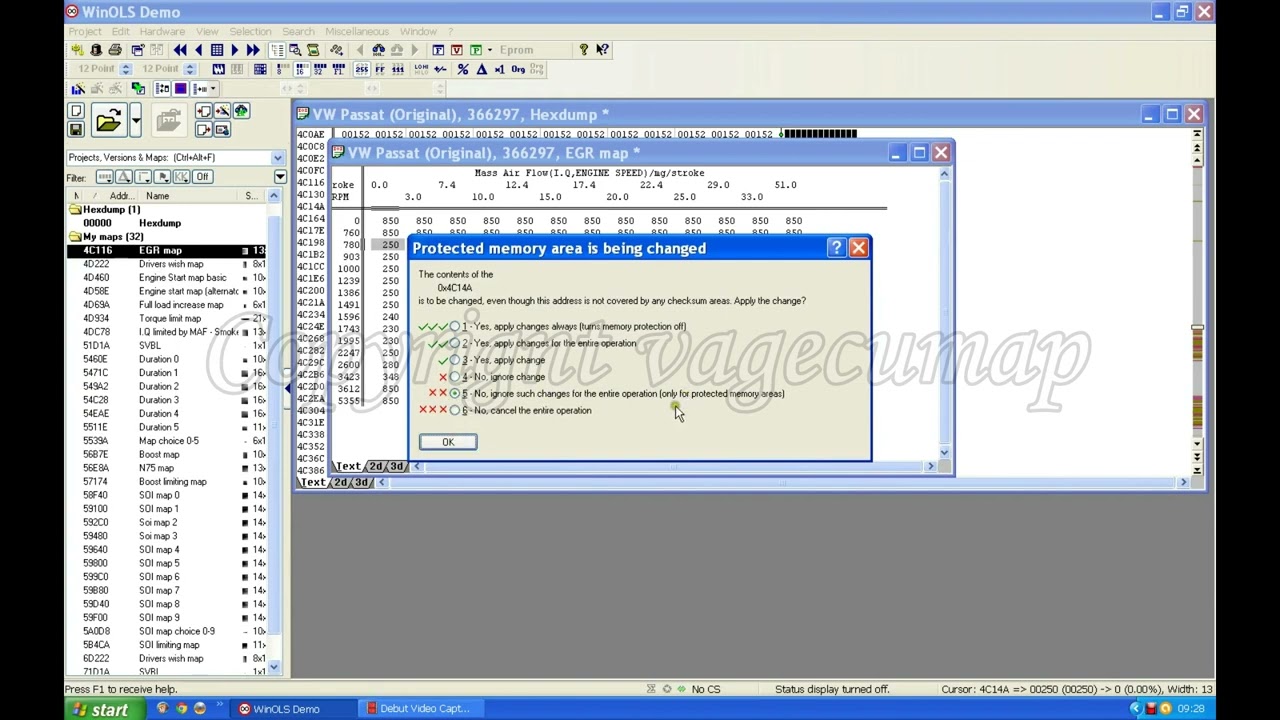1280x720 pixels.
Task: Click the open project folder icon
Action: 108,121
